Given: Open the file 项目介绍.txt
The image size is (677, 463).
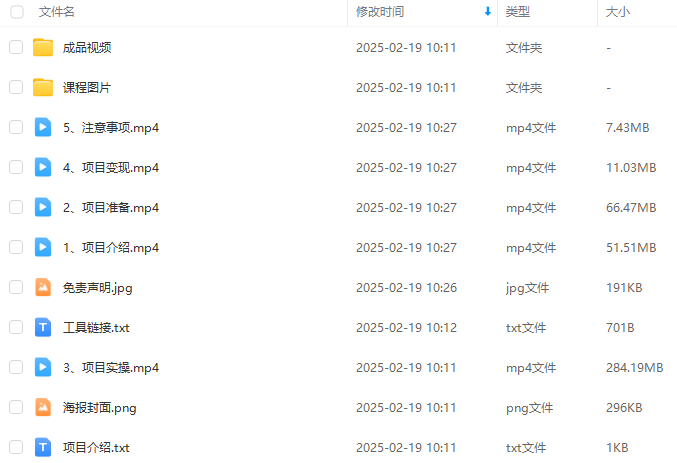Looking at the screenshot, I should coord(96,447).
